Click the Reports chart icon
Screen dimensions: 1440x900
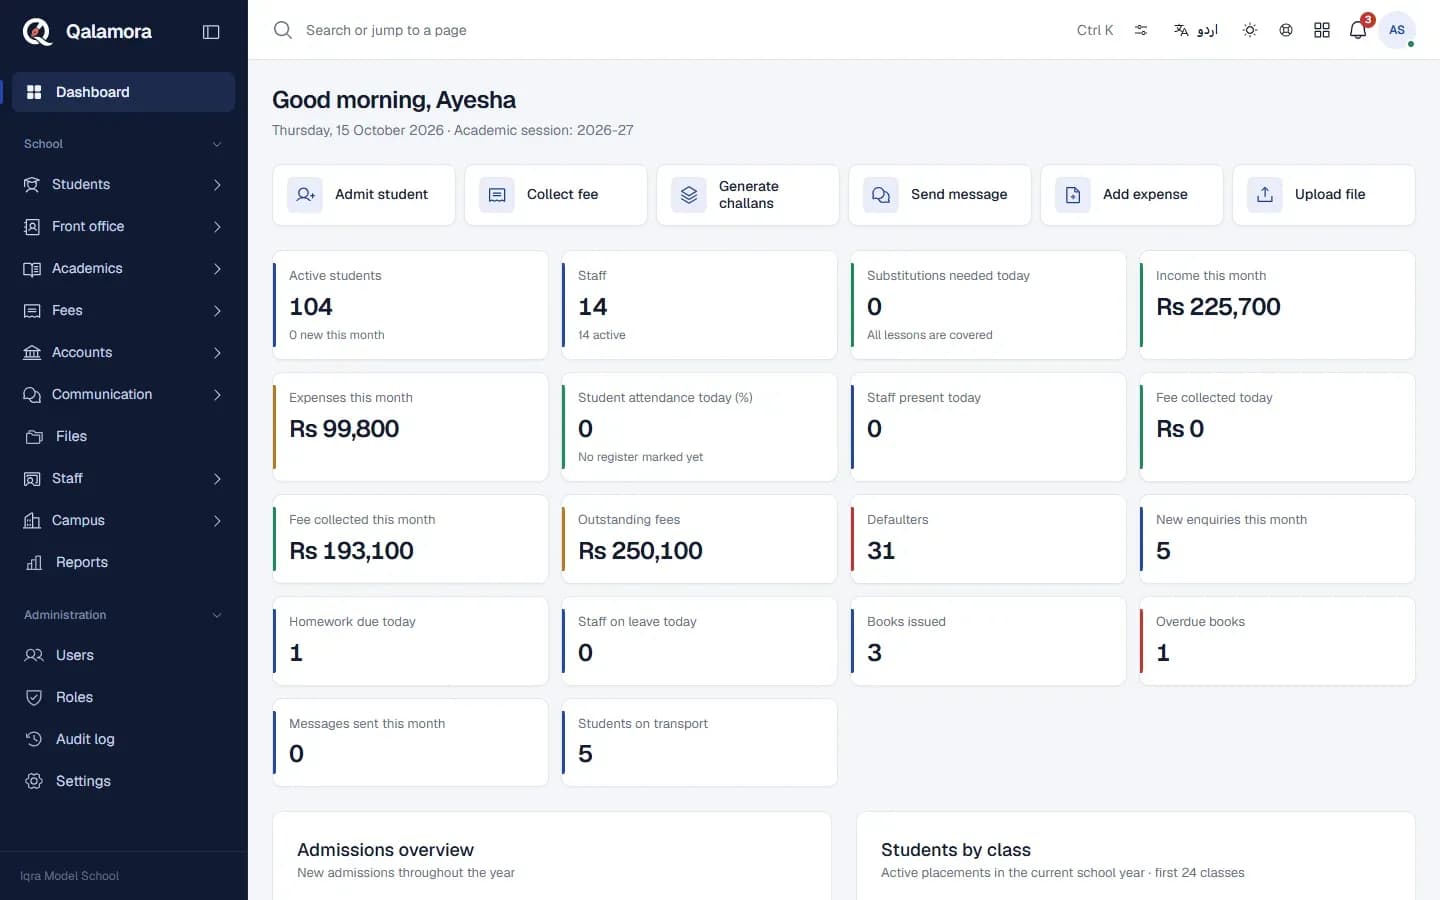34,562
